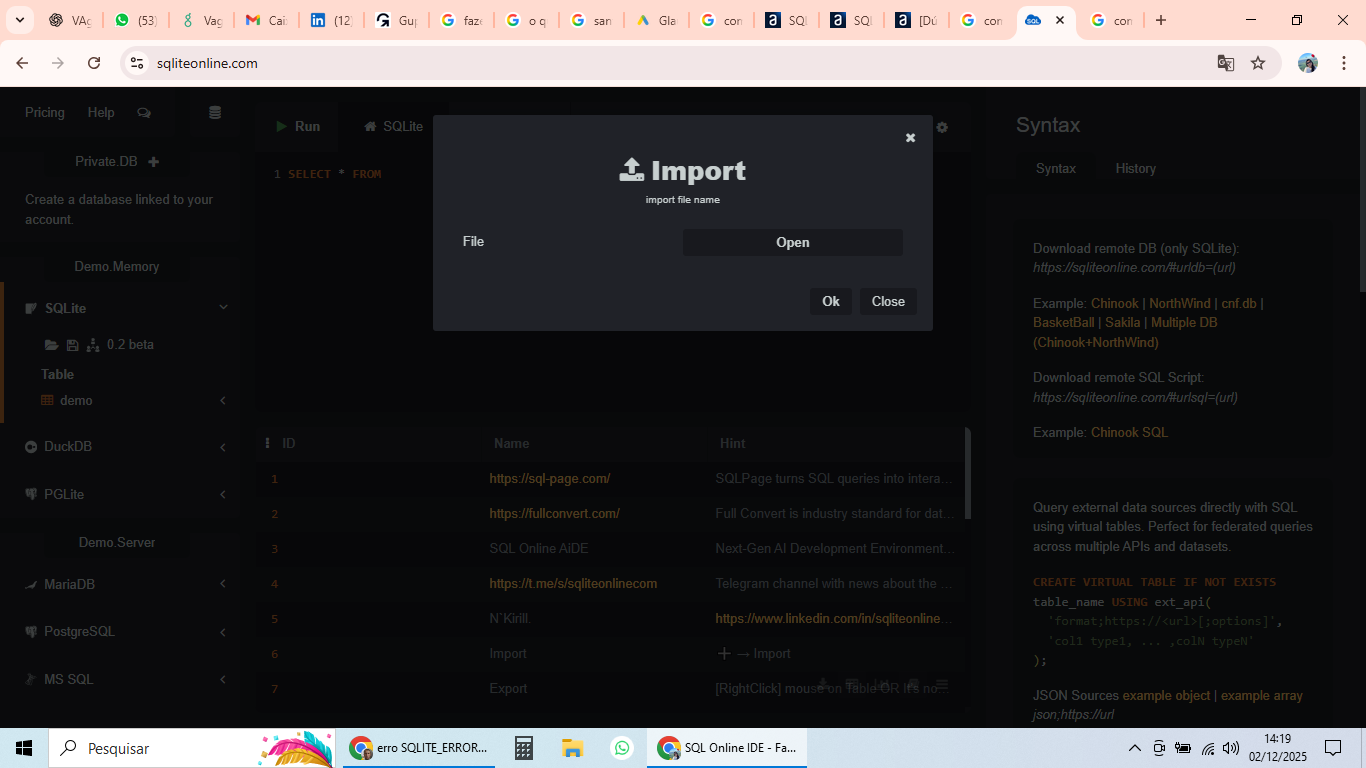Open the Pricing page link
Image resolution: width=1366 pixels, height=768 pixels.
45,113
